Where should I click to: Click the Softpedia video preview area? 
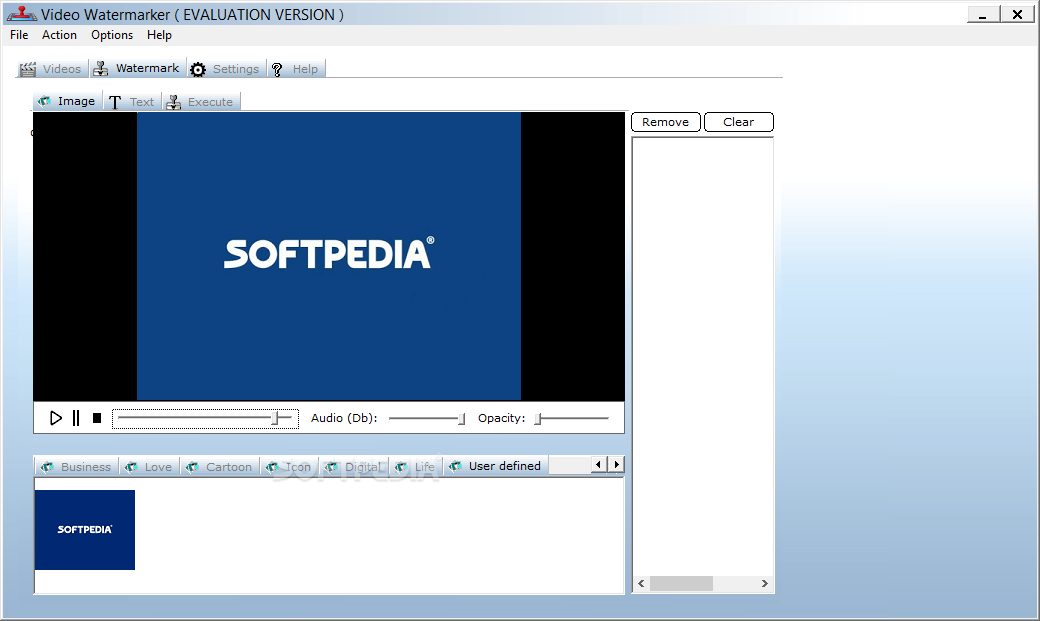(x=329, y=256)
